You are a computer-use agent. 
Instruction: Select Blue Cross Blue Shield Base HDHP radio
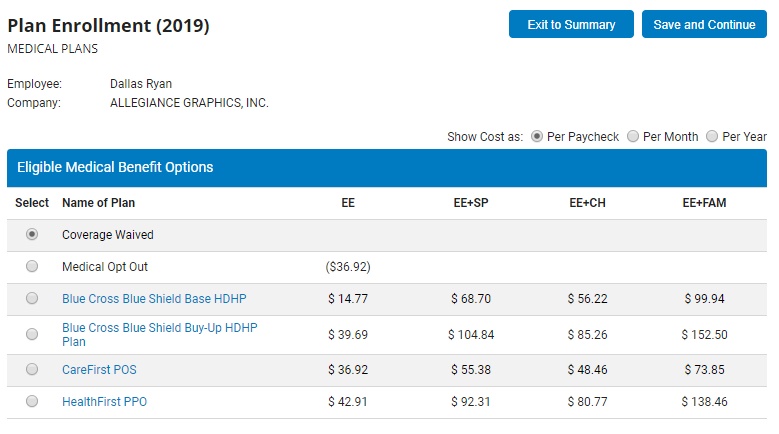pos(32,298)
